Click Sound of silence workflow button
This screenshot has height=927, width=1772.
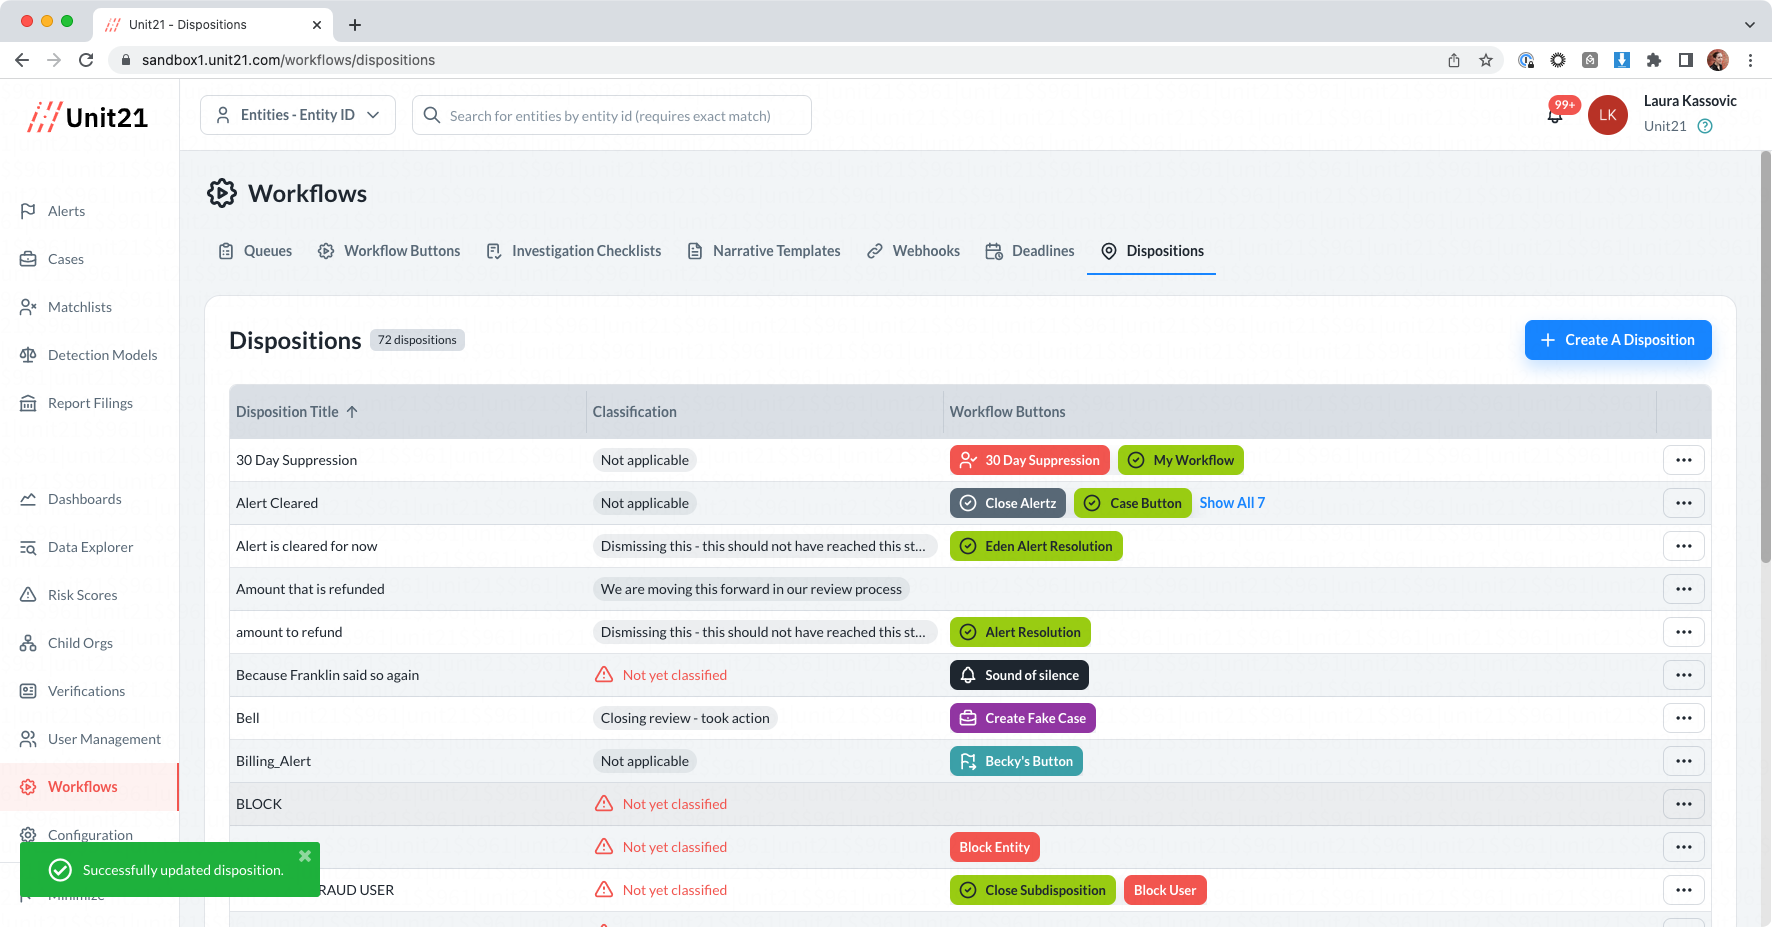(1019, 675)
